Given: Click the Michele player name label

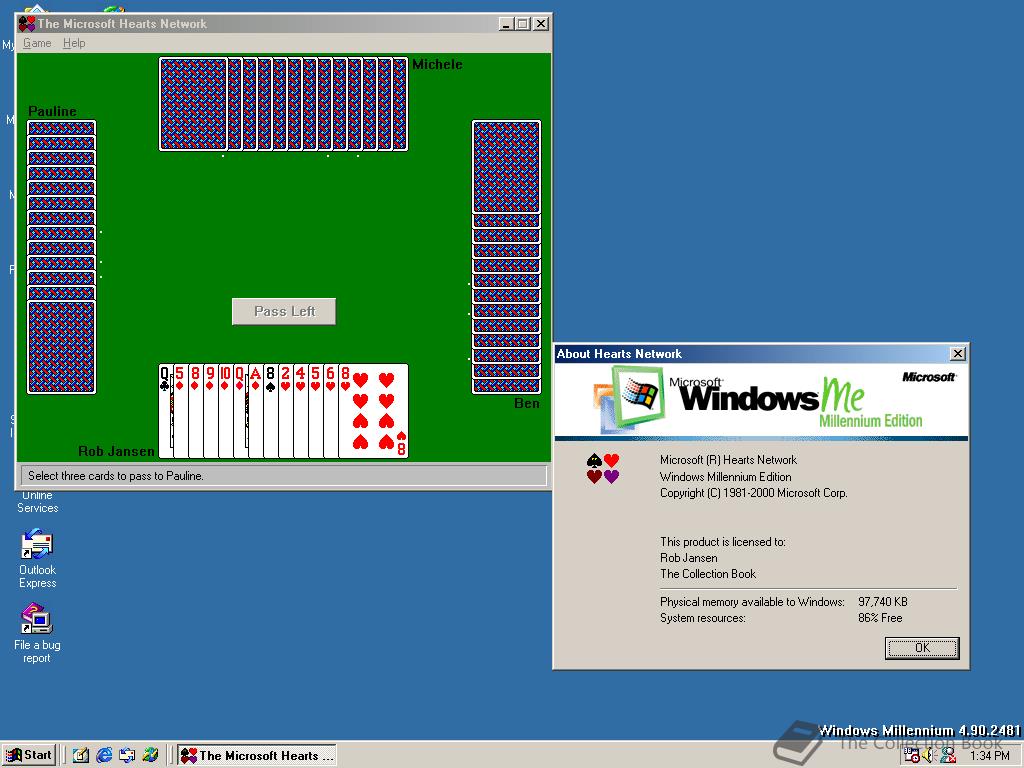Looking at the screenshot, I should tap(437, 64).
